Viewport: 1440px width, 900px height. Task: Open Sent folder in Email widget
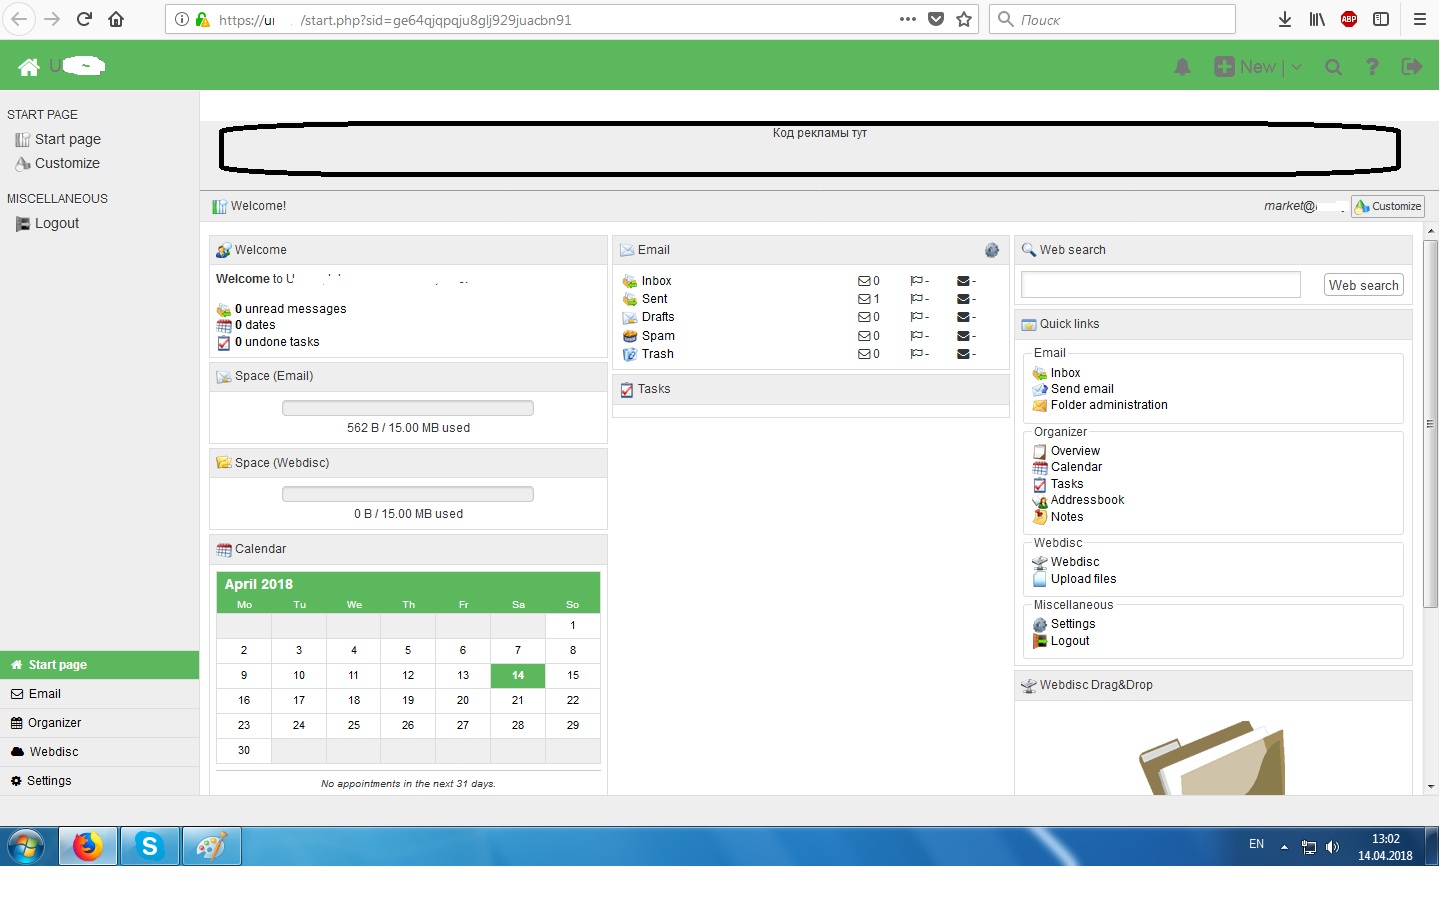point(654,299)
